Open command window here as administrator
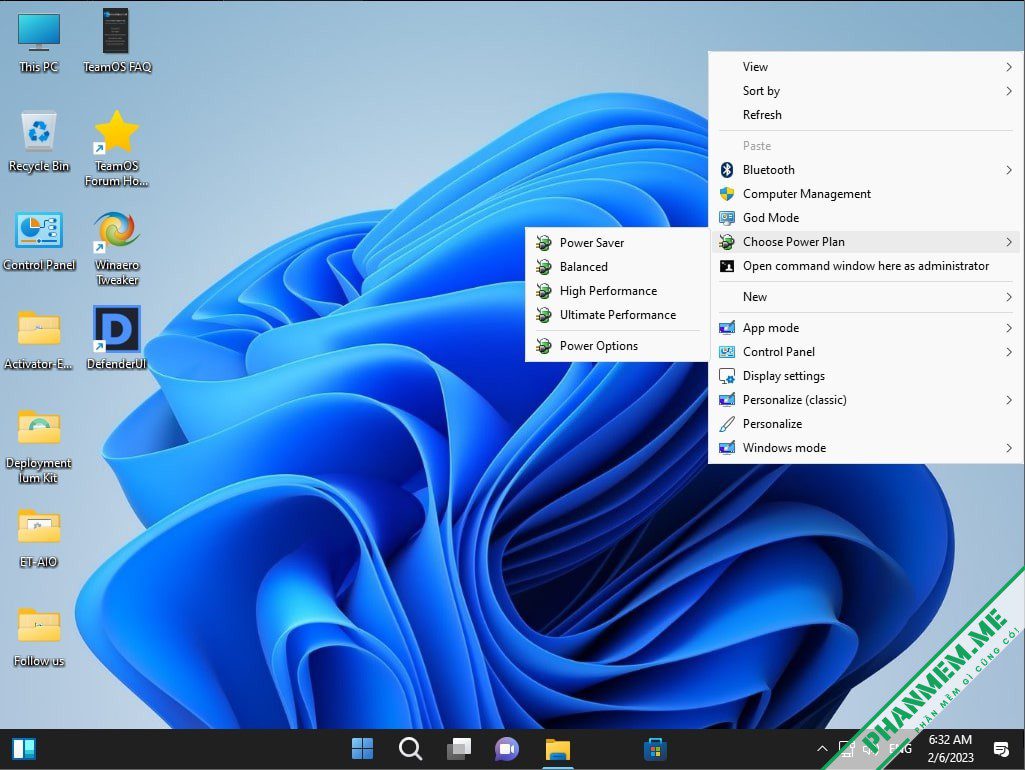Viewport: 1025px width, 770px height. (x=865, y=266)
